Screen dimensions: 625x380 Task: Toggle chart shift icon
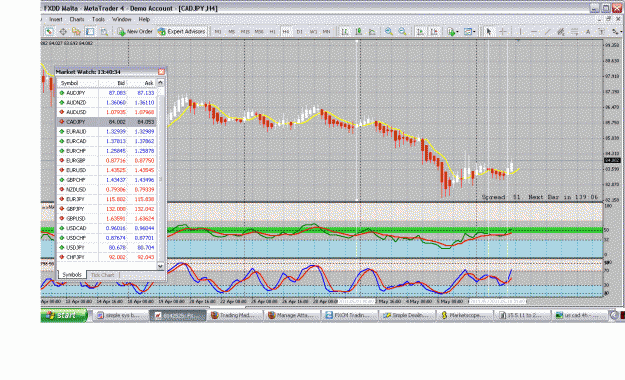[434, 32]
